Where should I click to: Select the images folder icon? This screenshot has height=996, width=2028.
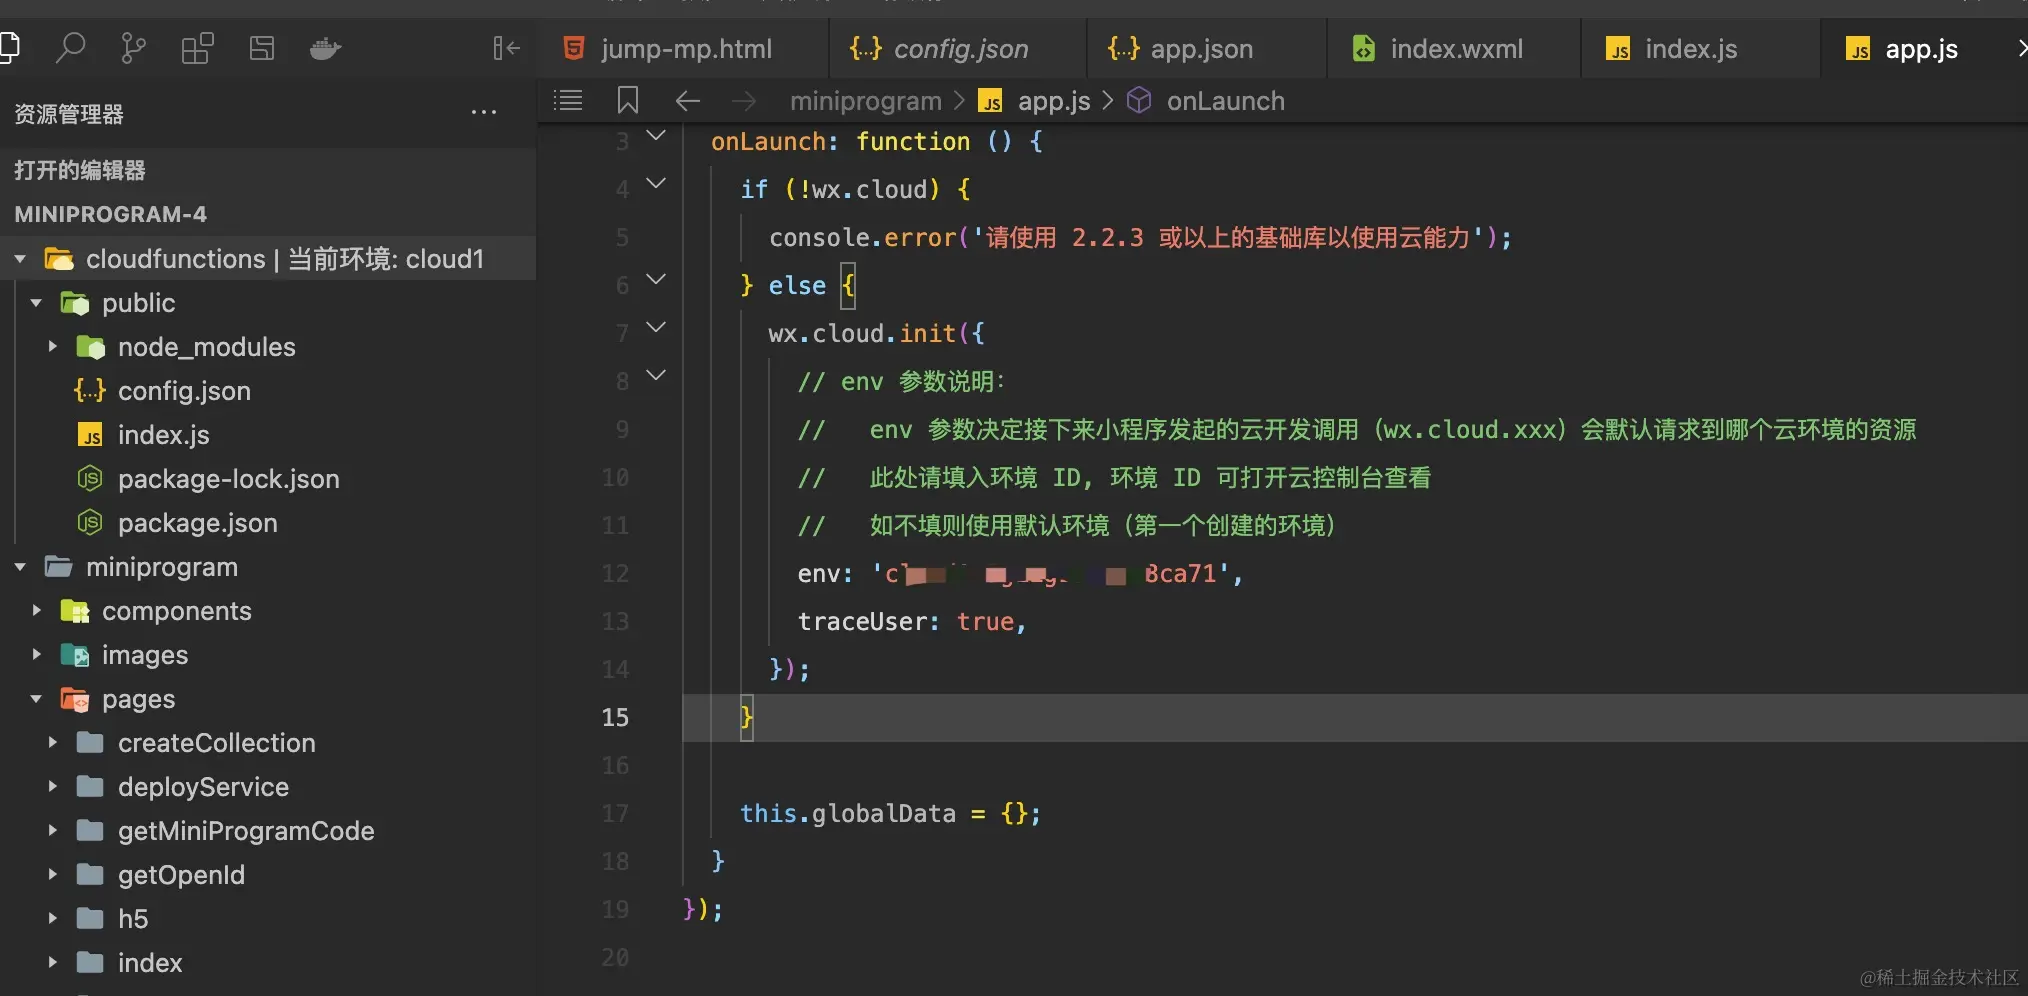coord(75,655)
